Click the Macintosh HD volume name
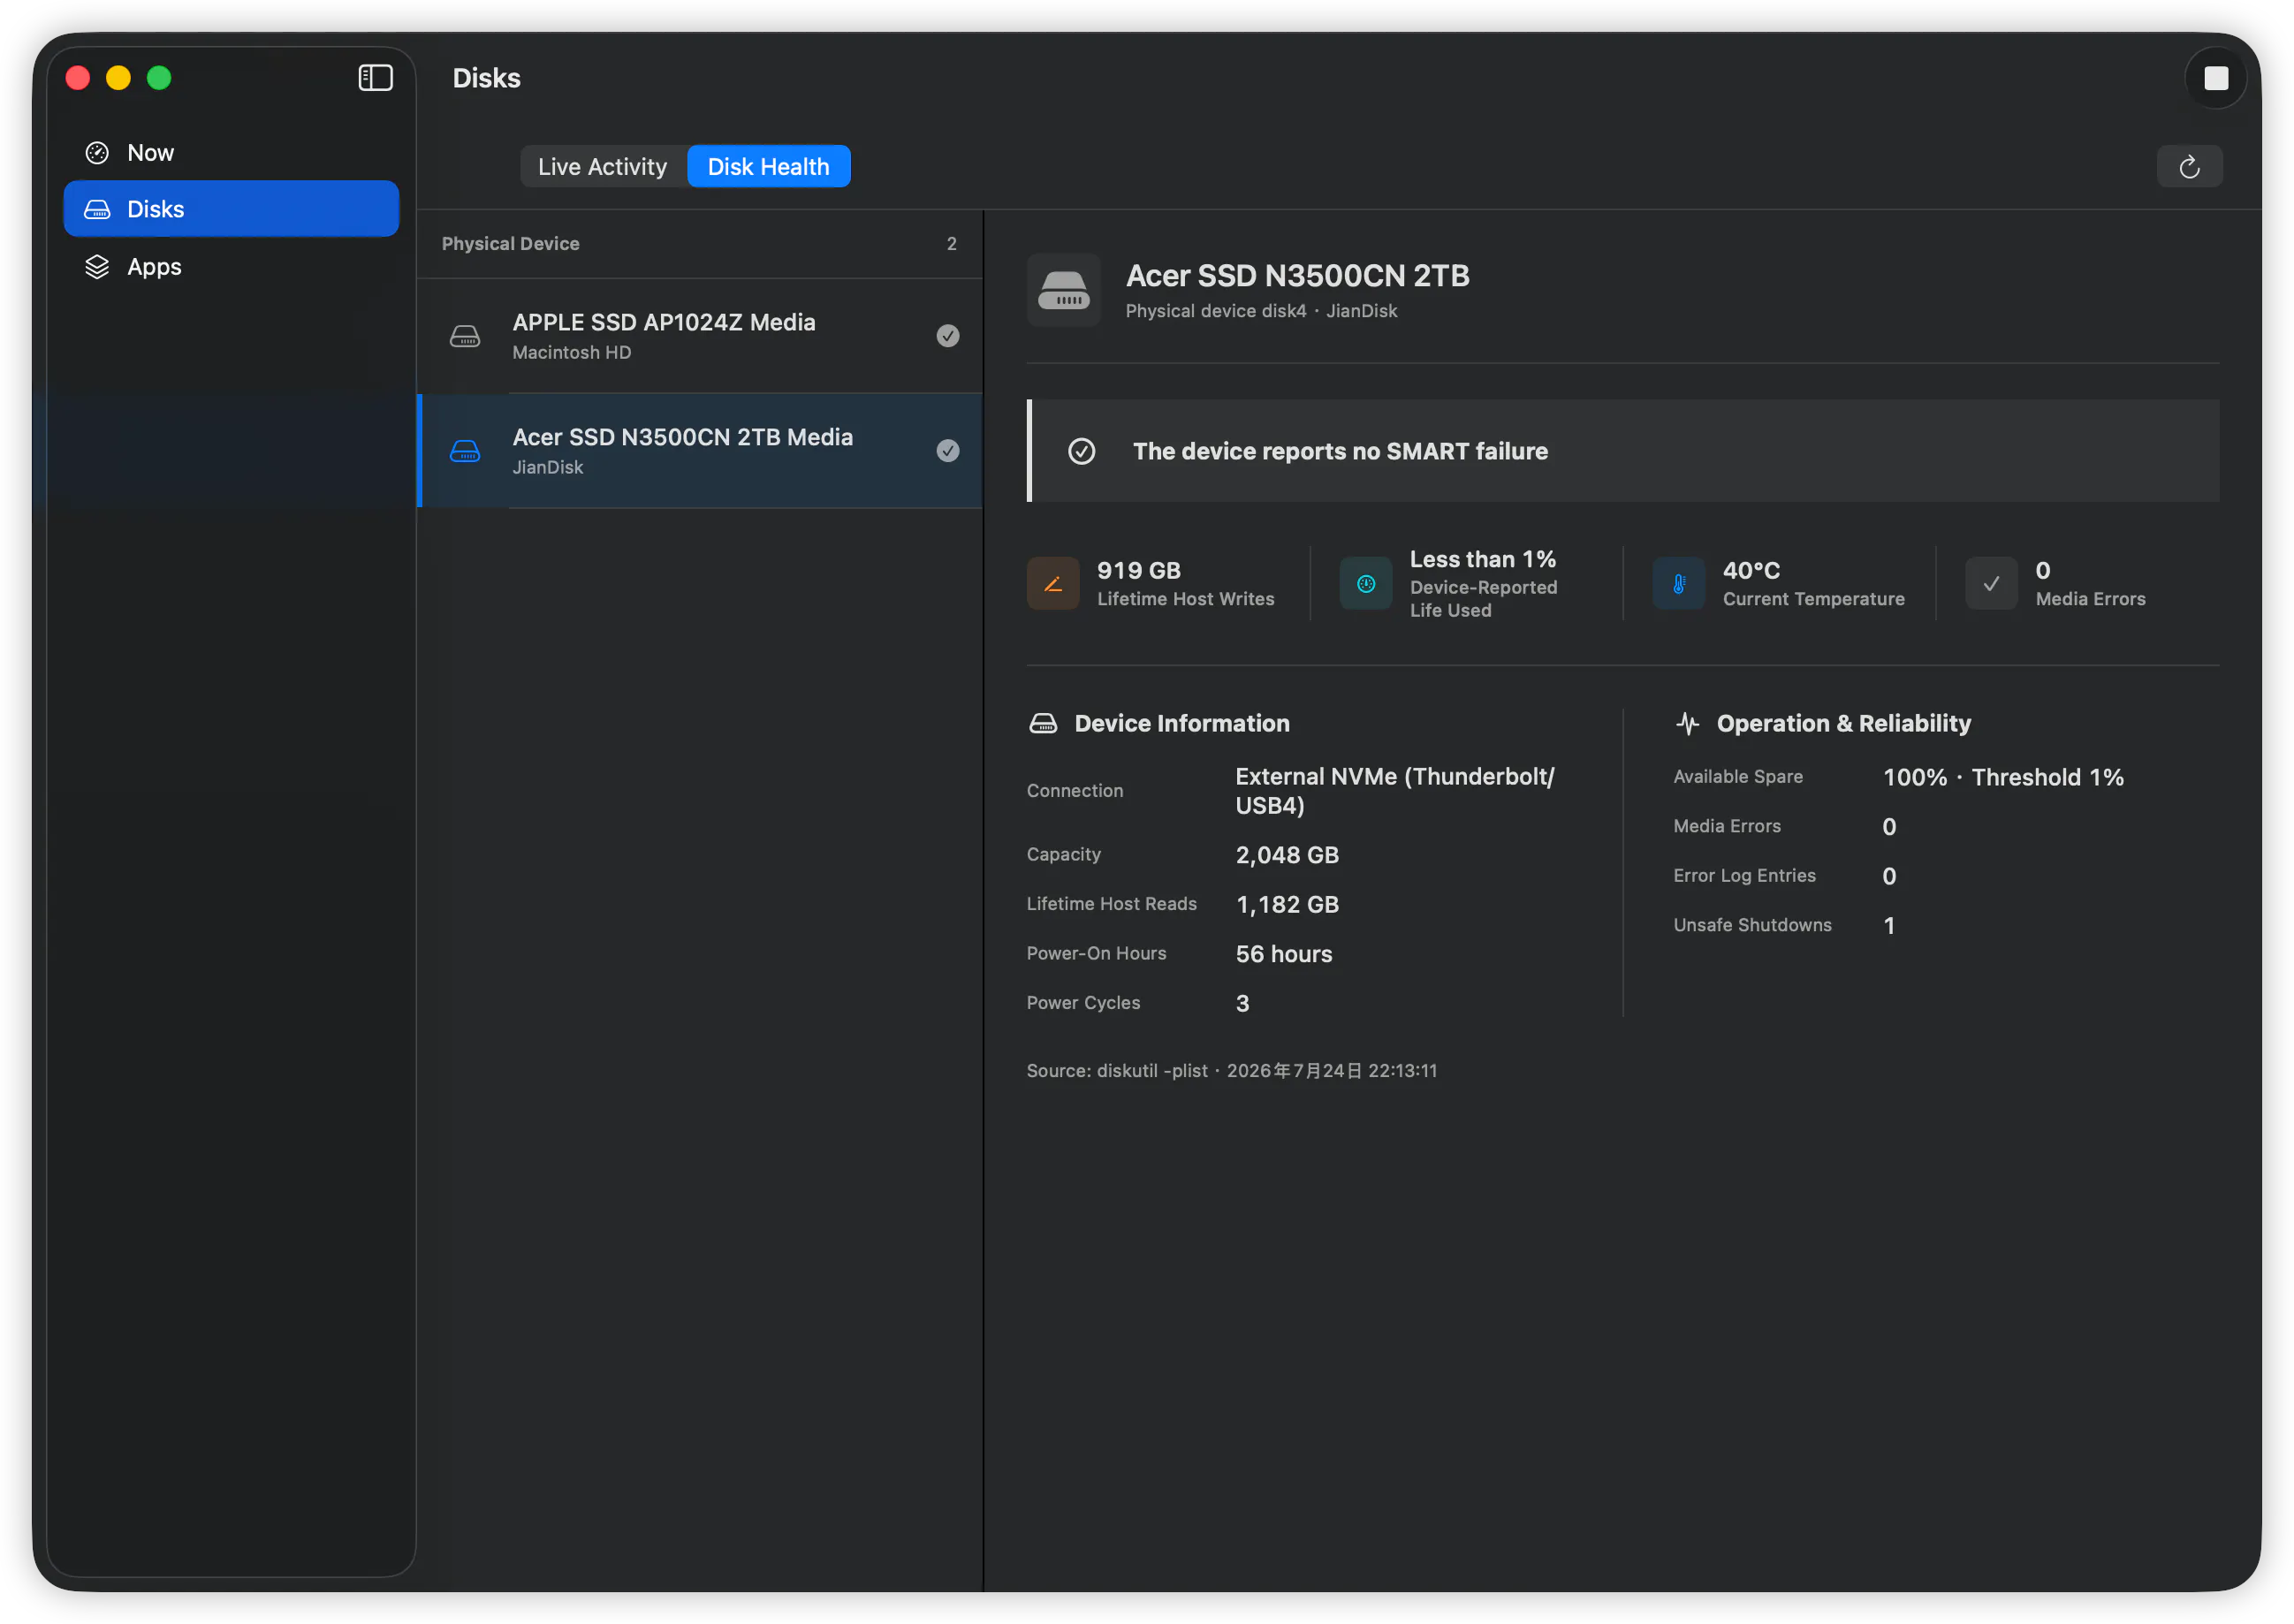 [x=571, y=352]
